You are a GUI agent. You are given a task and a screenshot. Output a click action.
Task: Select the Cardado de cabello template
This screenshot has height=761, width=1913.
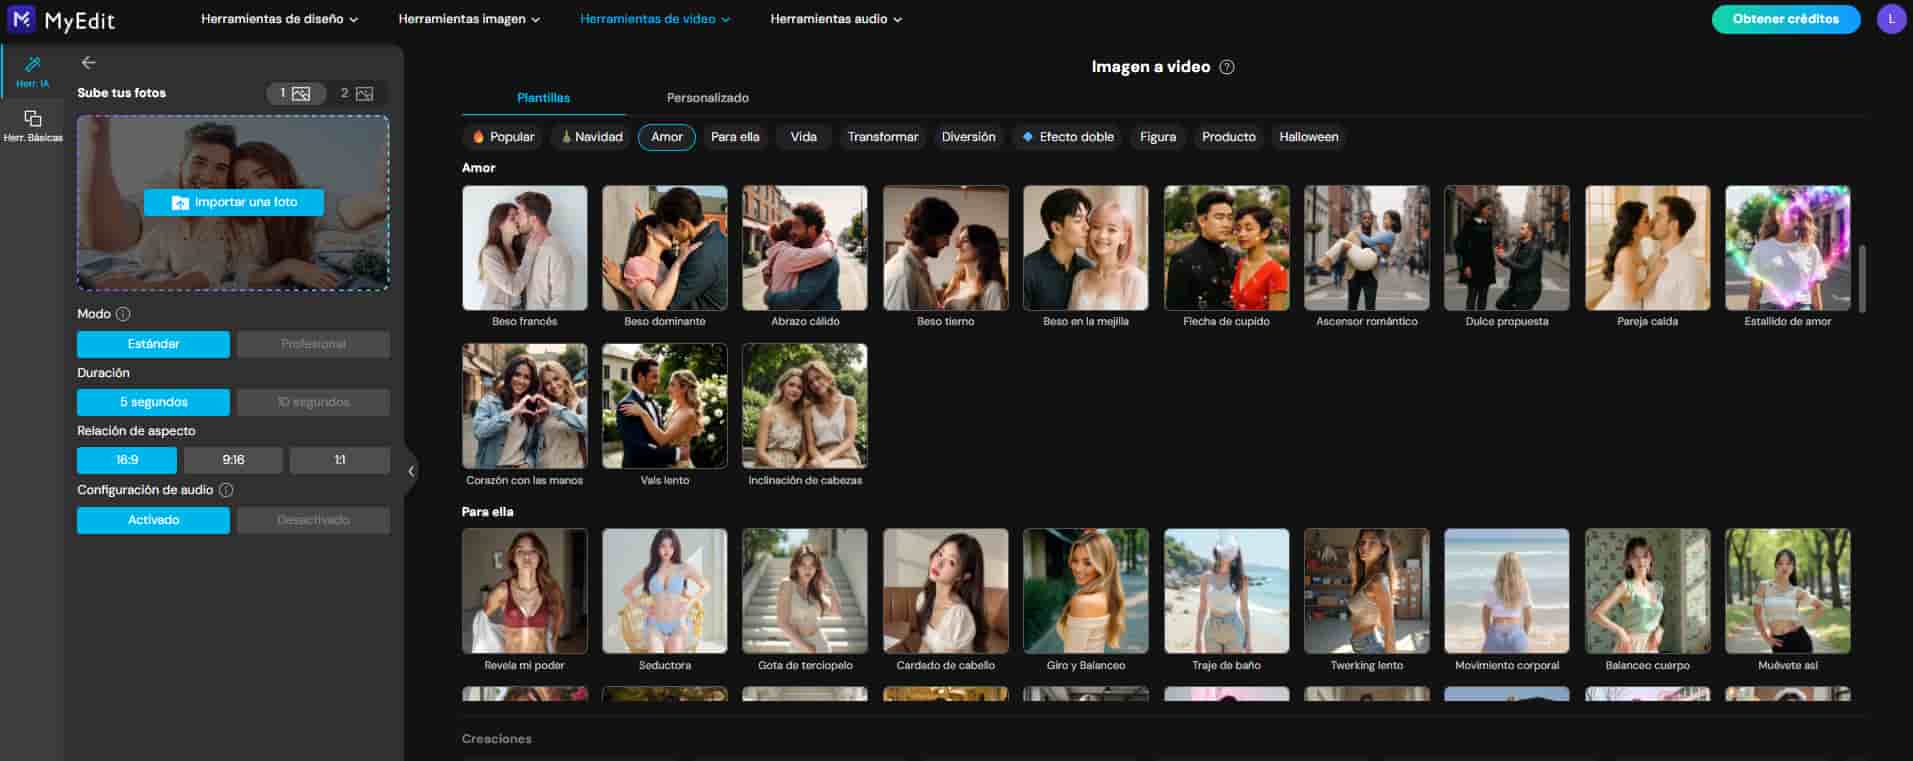(x=946, y=591)
